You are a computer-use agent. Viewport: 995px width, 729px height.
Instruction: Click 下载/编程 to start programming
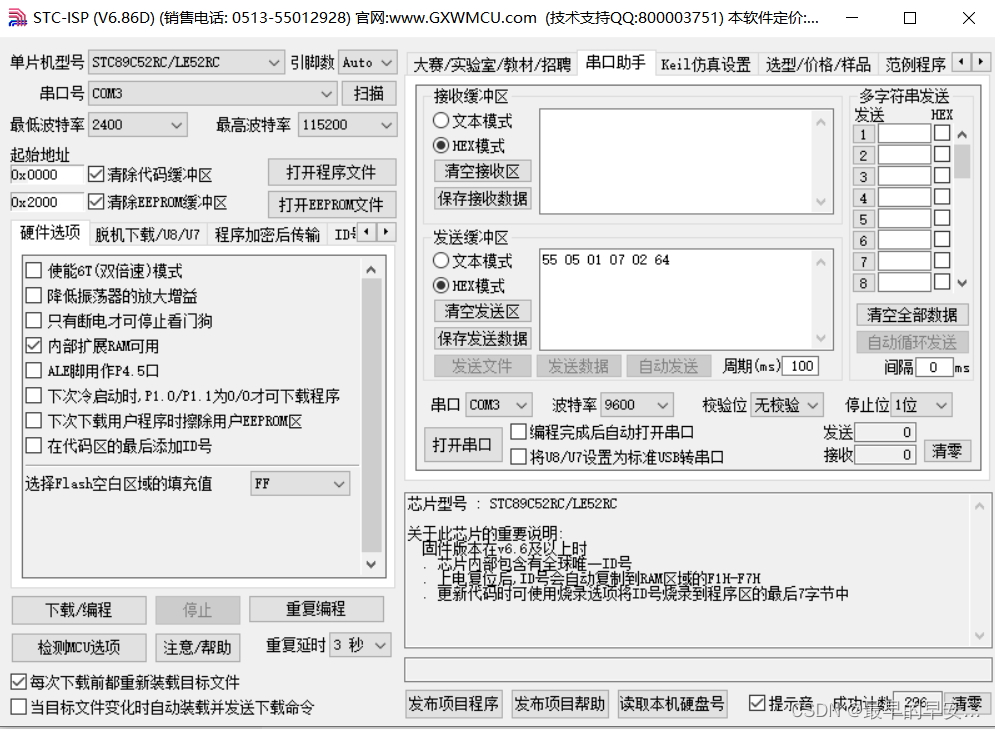(78, 609)
